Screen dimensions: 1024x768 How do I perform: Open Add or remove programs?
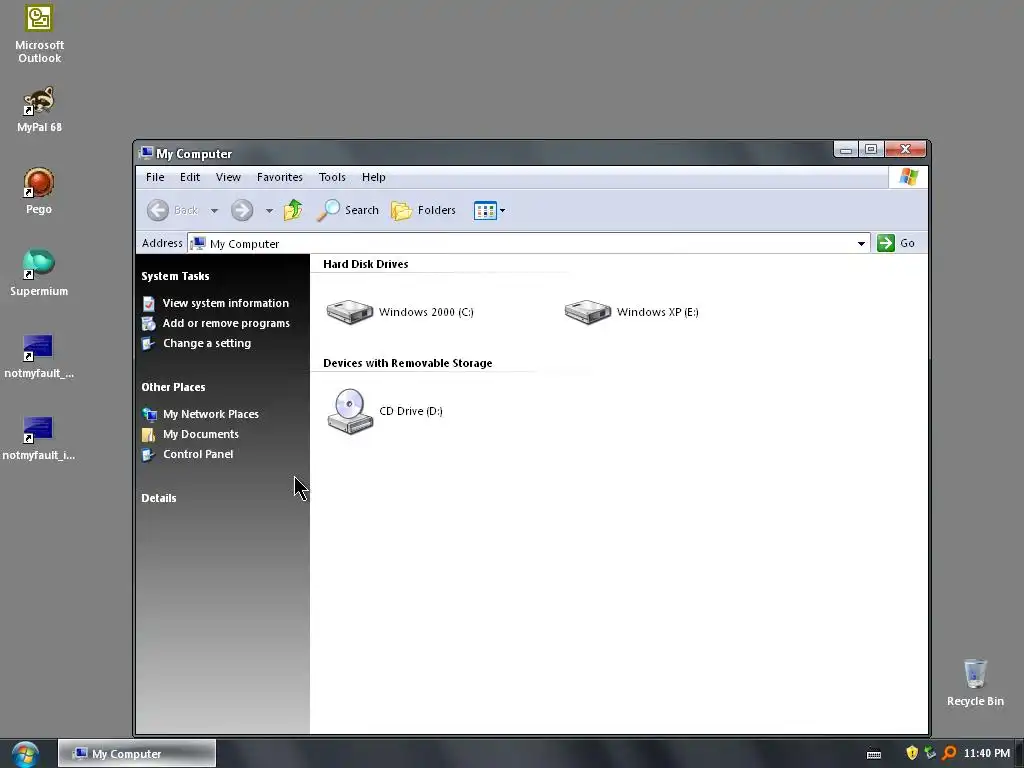[x=226, y=323]
